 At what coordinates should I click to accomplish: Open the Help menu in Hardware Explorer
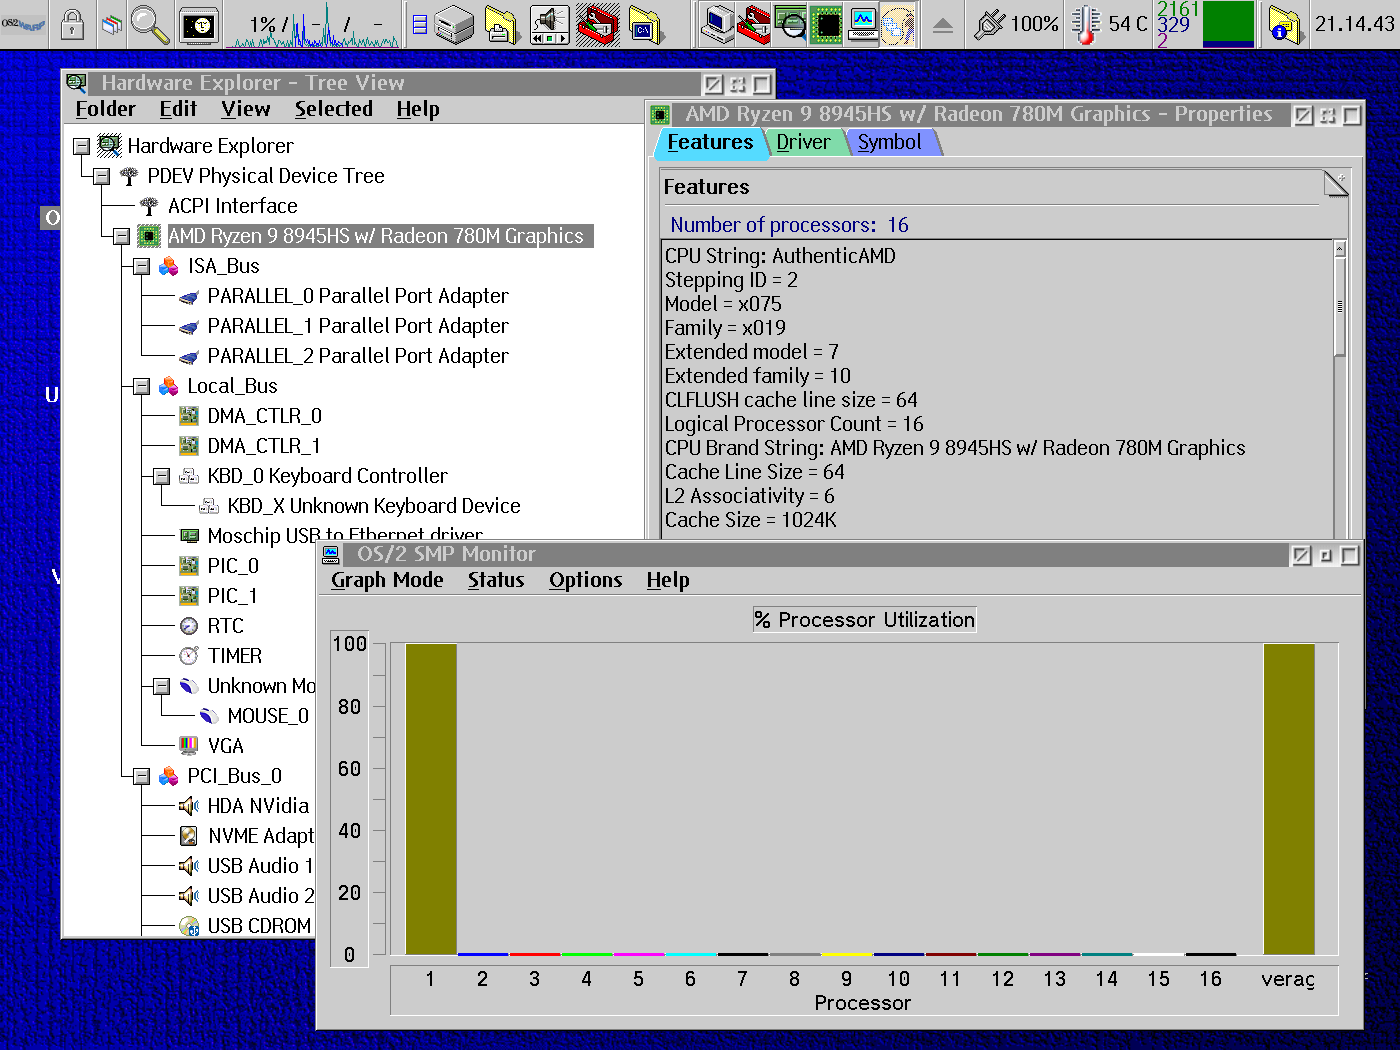(417, 109)
